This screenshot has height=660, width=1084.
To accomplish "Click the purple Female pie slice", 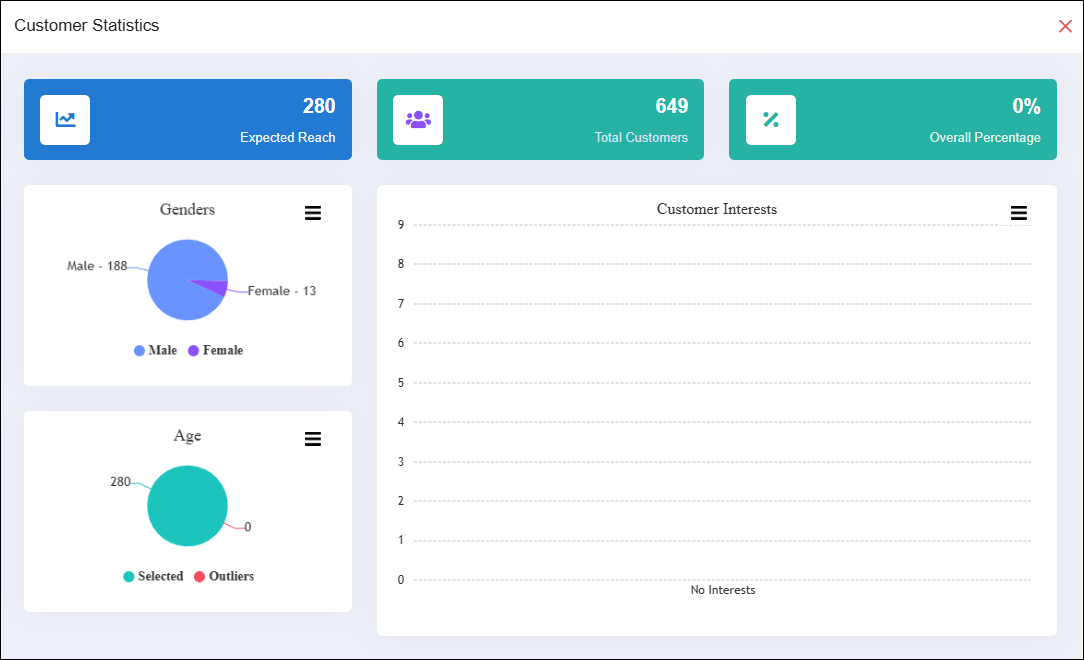I will click(212, 286).
